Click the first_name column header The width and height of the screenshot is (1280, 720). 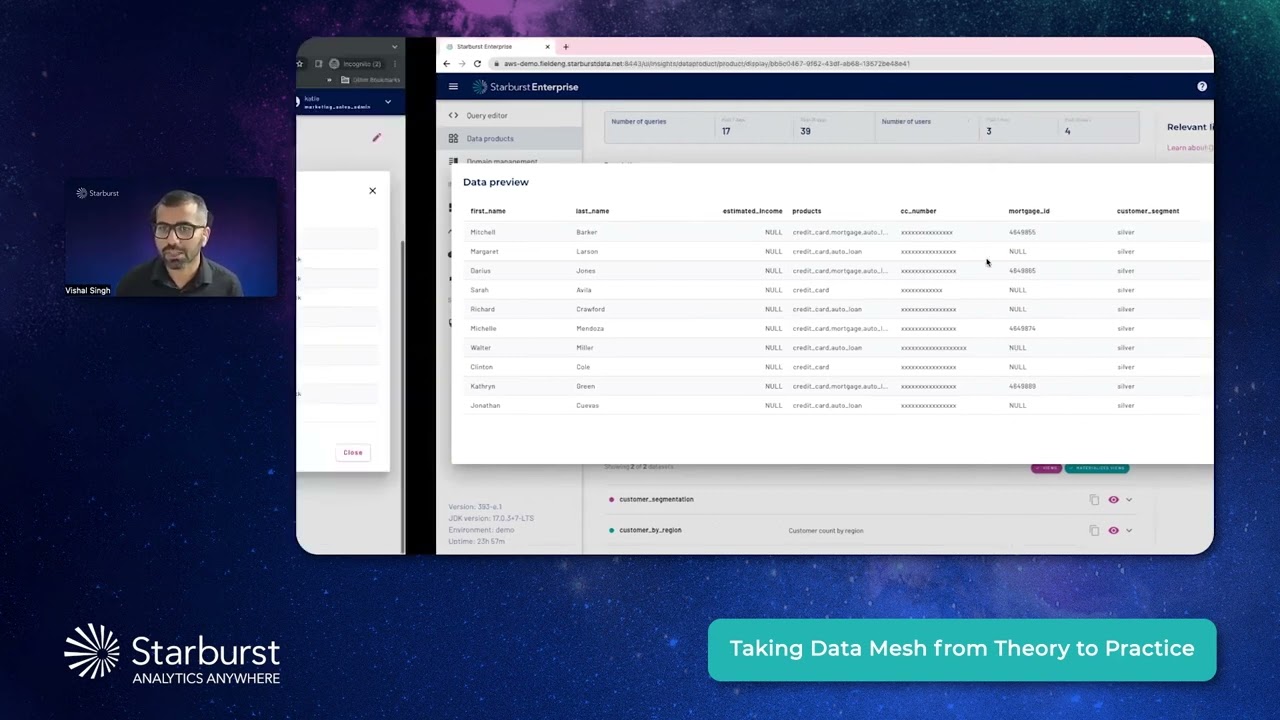(x=488, y=211)
